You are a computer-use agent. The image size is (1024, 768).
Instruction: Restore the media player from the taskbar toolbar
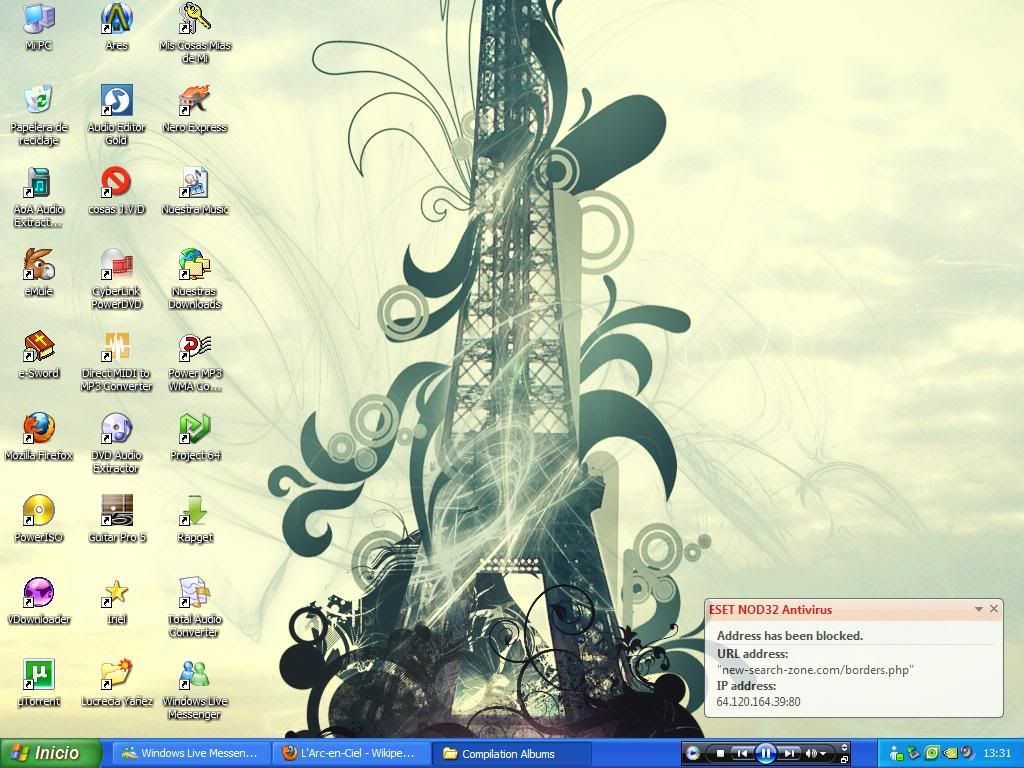pyautogui.click(x=844, y=759)
